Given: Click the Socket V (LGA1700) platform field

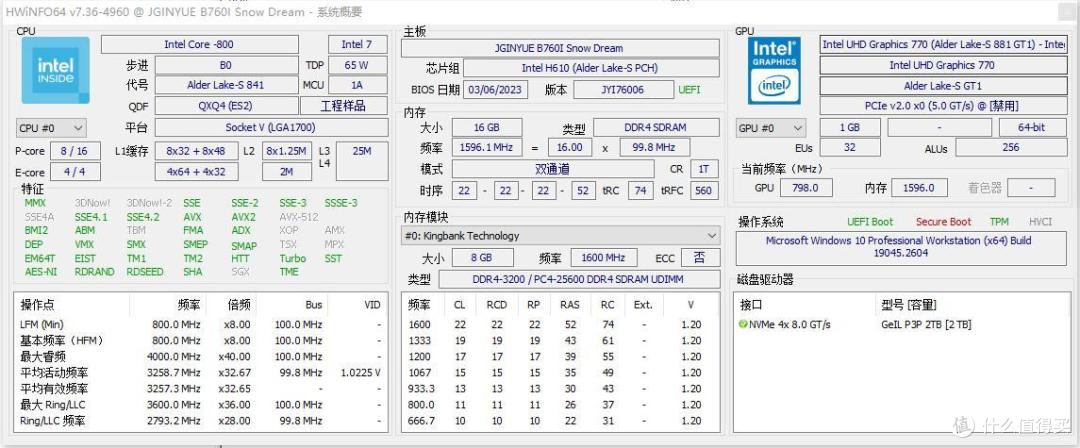Looking at the screenshot, I should (x=271, y=128).
